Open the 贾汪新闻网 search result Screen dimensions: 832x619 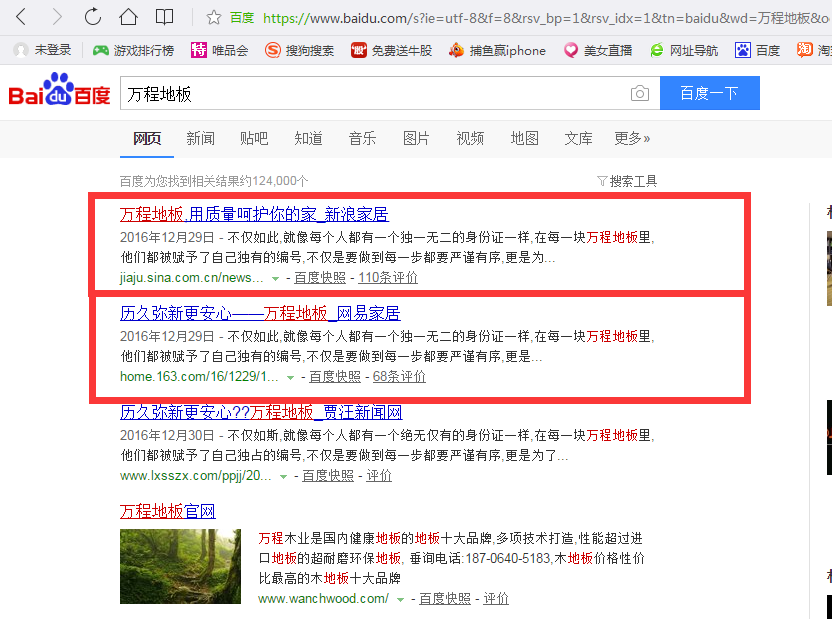[x=261, y=412]
